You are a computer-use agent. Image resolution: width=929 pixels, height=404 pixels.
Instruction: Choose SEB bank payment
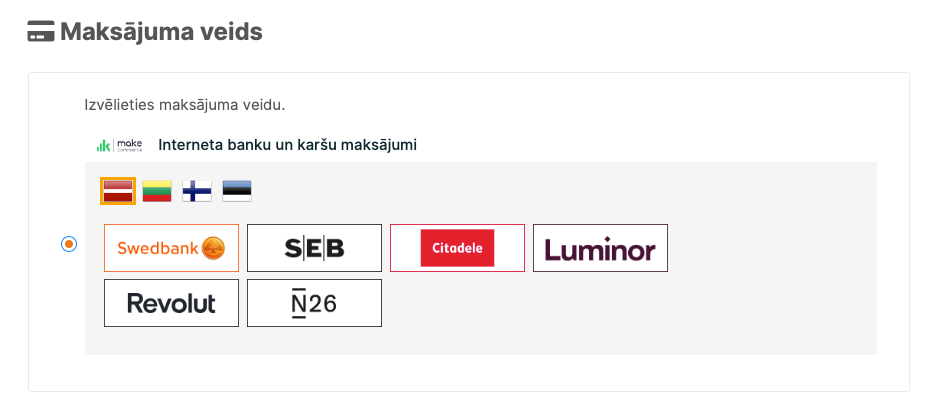[x=314, y=248]
